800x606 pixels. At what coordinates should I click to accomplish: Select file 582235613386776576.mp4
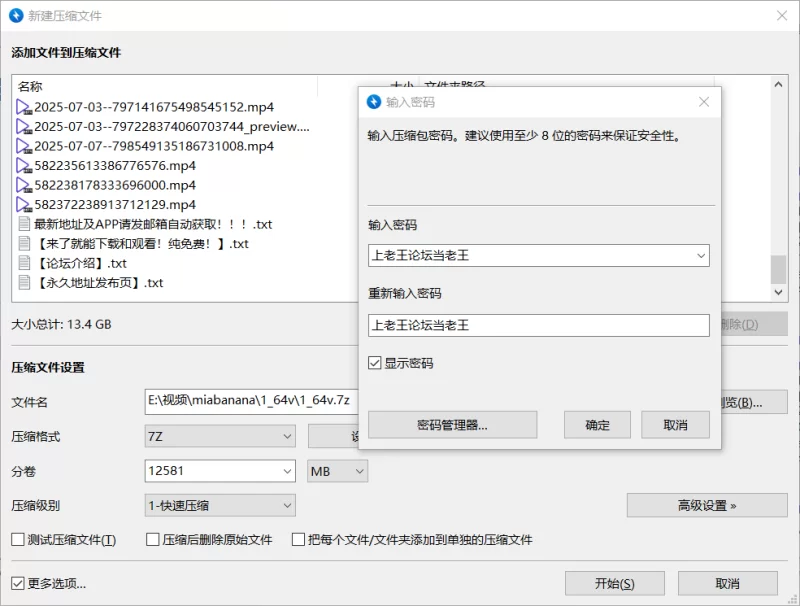tap(115, 166)
